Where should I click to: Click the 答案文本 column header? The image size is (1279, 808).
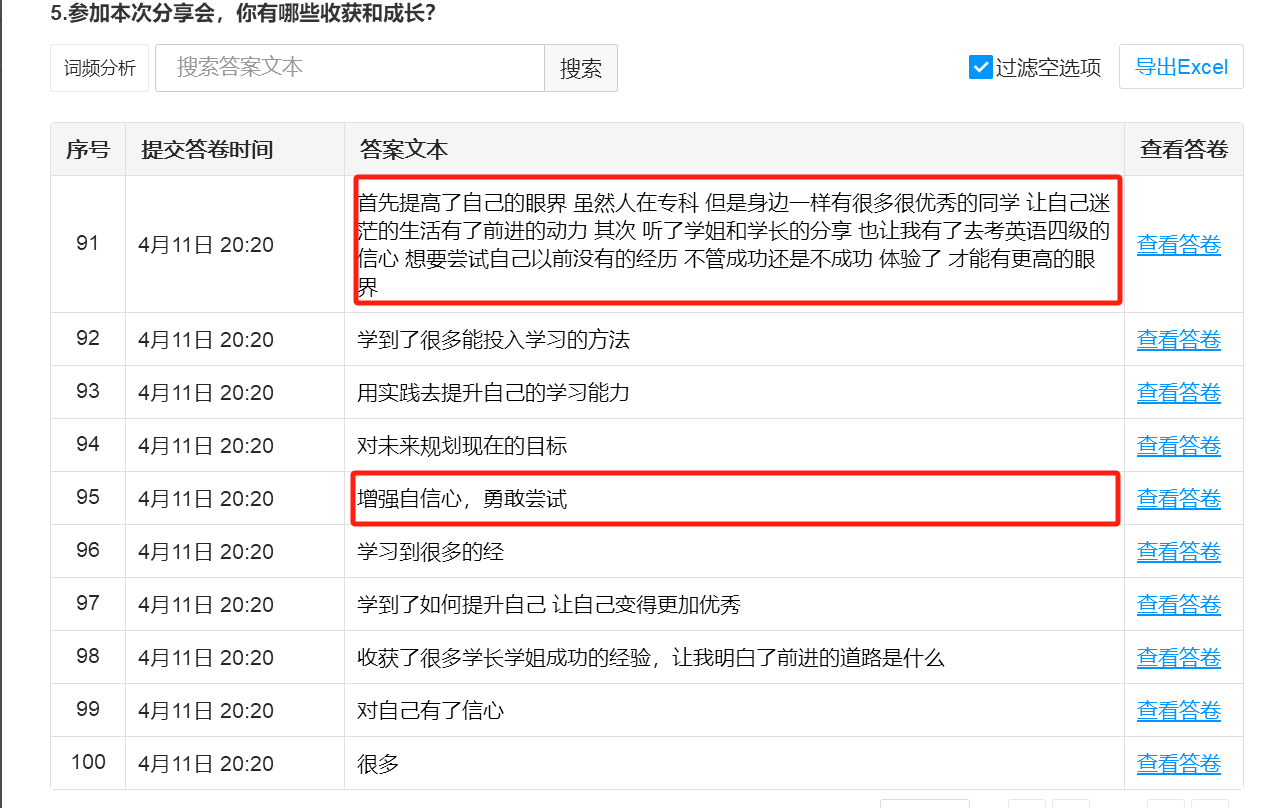(404, 150)
